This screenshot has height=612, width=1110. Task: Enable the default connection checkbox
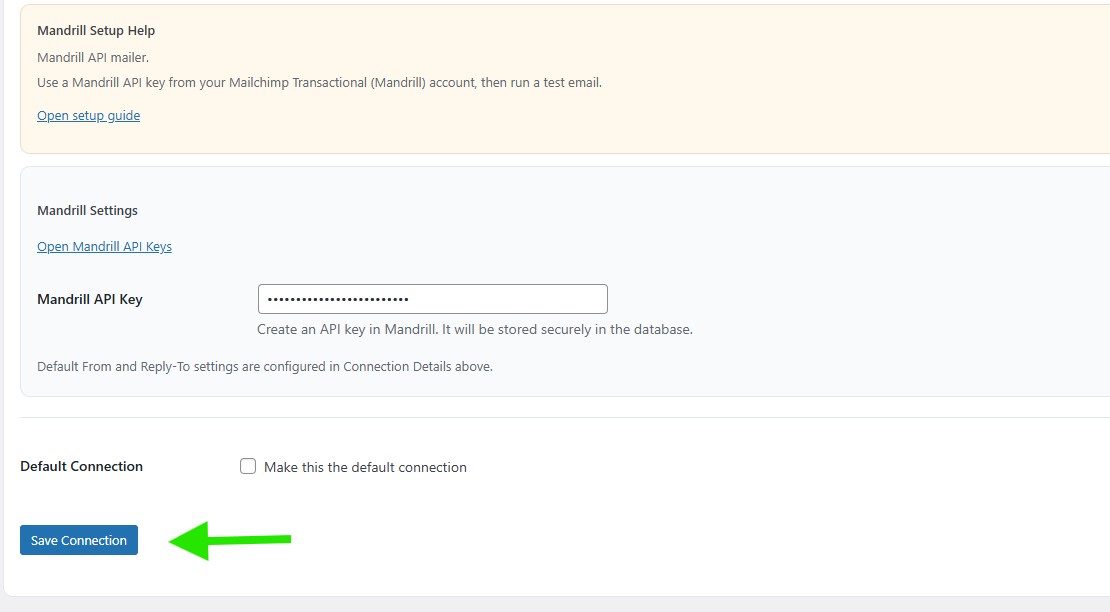[248, 467]
